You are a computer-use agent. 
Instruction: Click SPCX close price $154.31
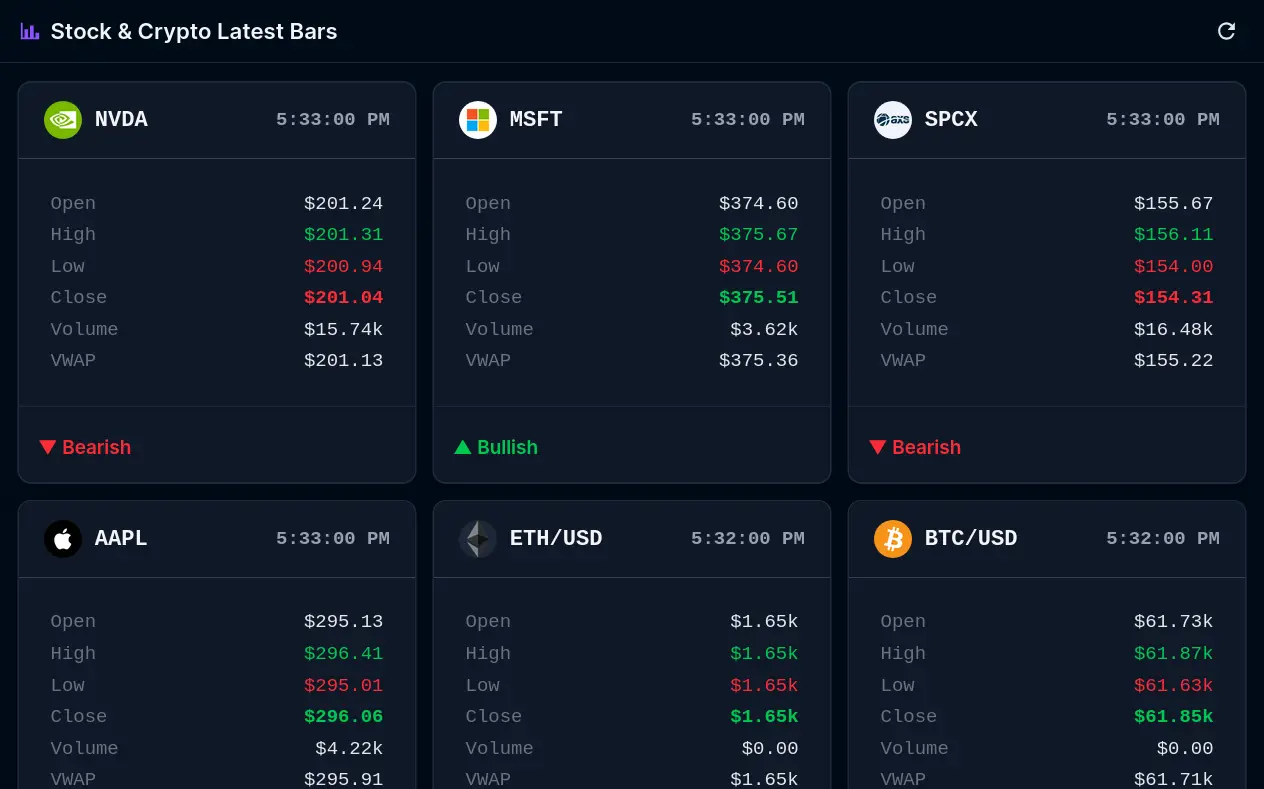pos(1174,298)
